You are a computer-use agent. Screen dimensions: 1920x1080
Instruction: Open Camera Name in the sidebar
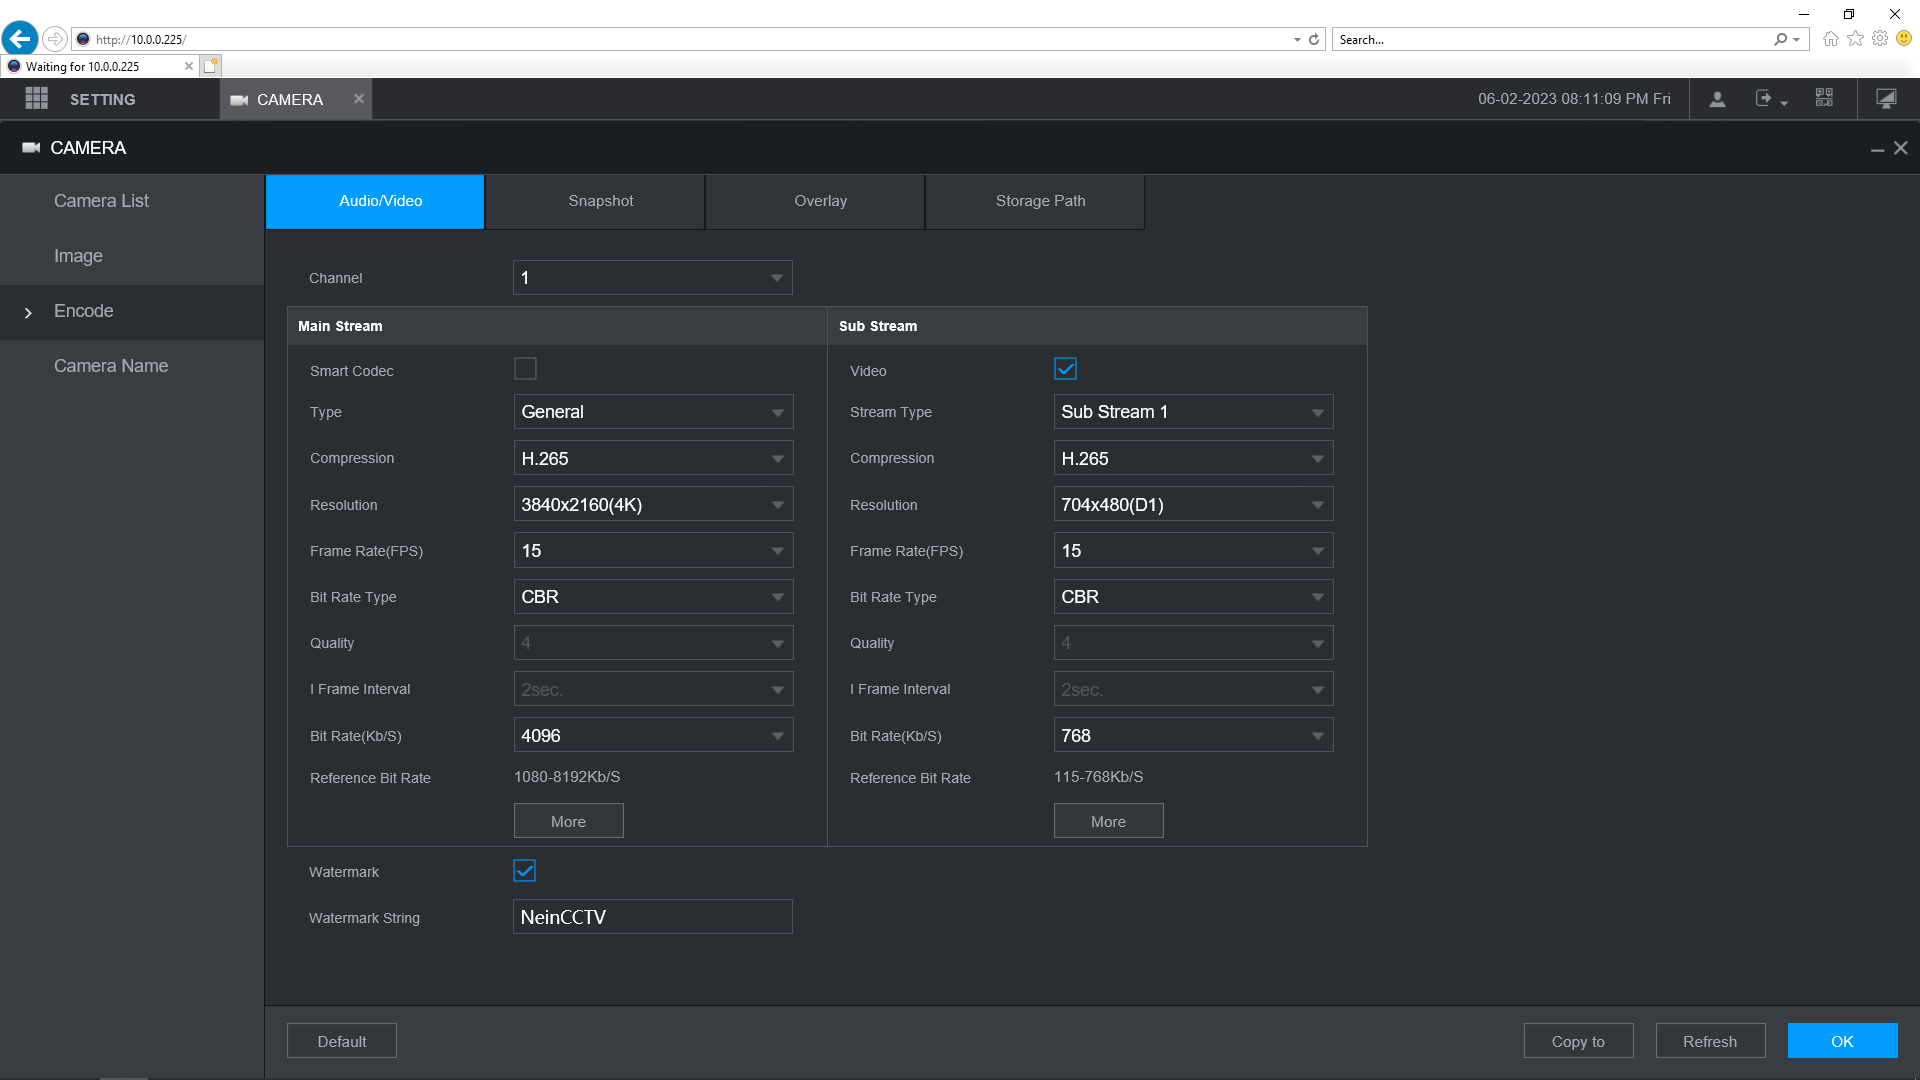click(x=132, y=366)
